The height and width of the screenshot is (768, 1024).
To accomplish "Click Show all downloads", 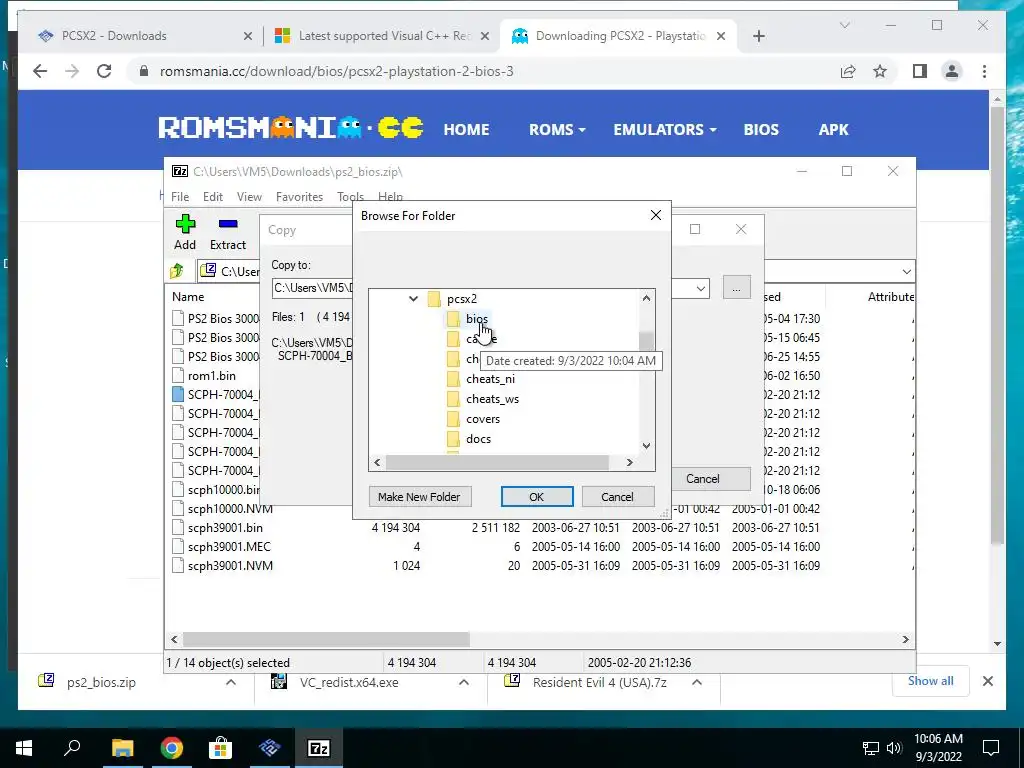I will point(930,681).
